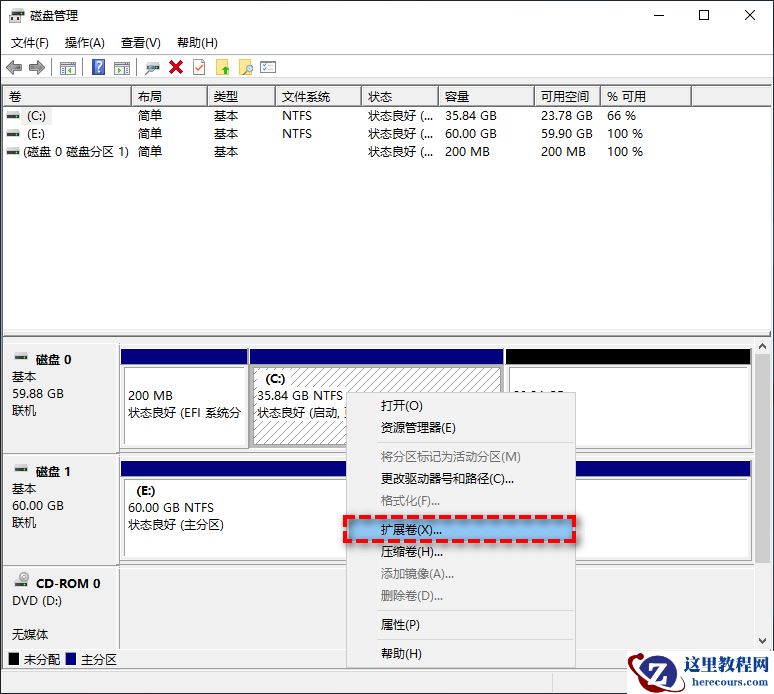Sort by the 类型 column header
This screenshot has width=774, height=694.
click(241, 97)
